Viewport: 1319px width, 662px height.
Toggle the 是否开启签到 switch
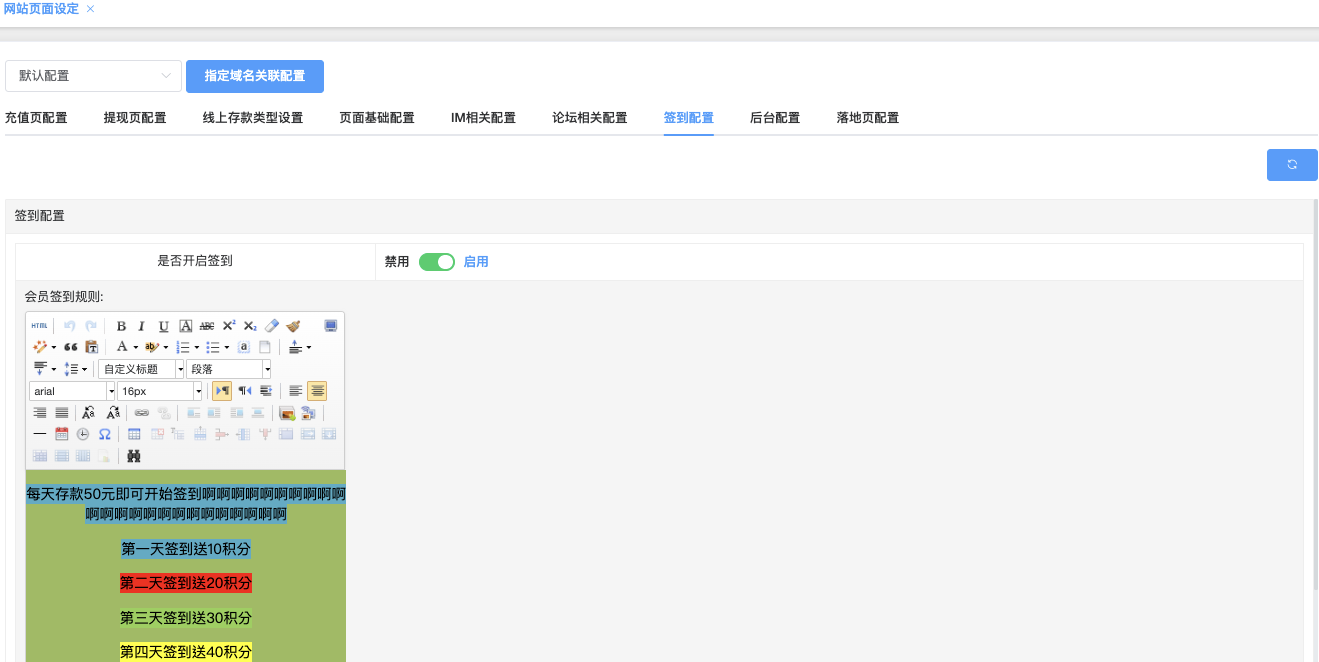437,262
